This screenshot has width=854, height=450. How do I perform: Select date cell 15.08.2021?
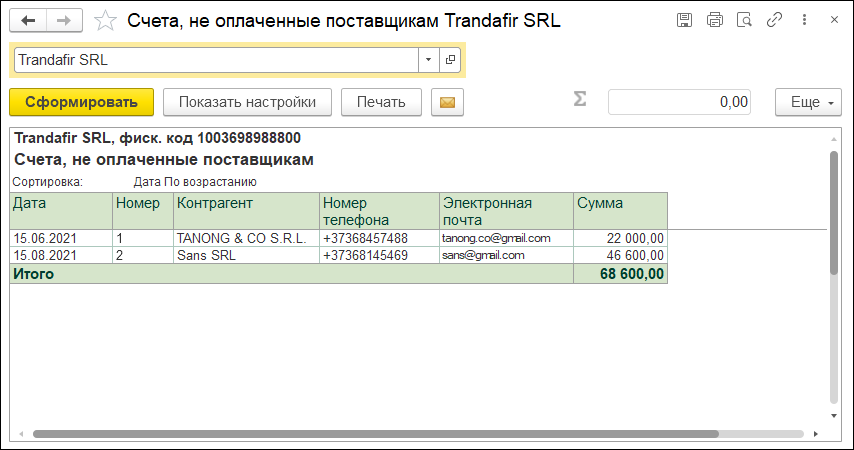coord(61,256)
